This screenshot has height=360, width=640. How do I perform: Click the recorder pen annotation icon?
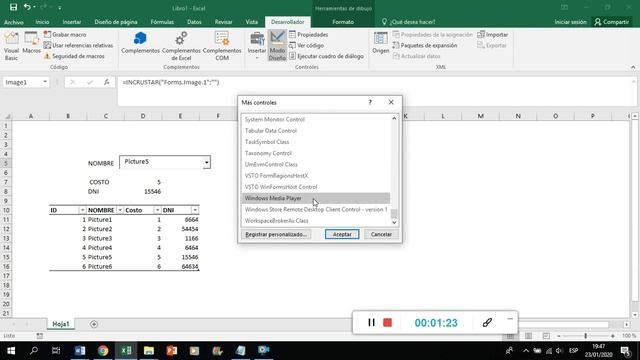coord(487,322)
